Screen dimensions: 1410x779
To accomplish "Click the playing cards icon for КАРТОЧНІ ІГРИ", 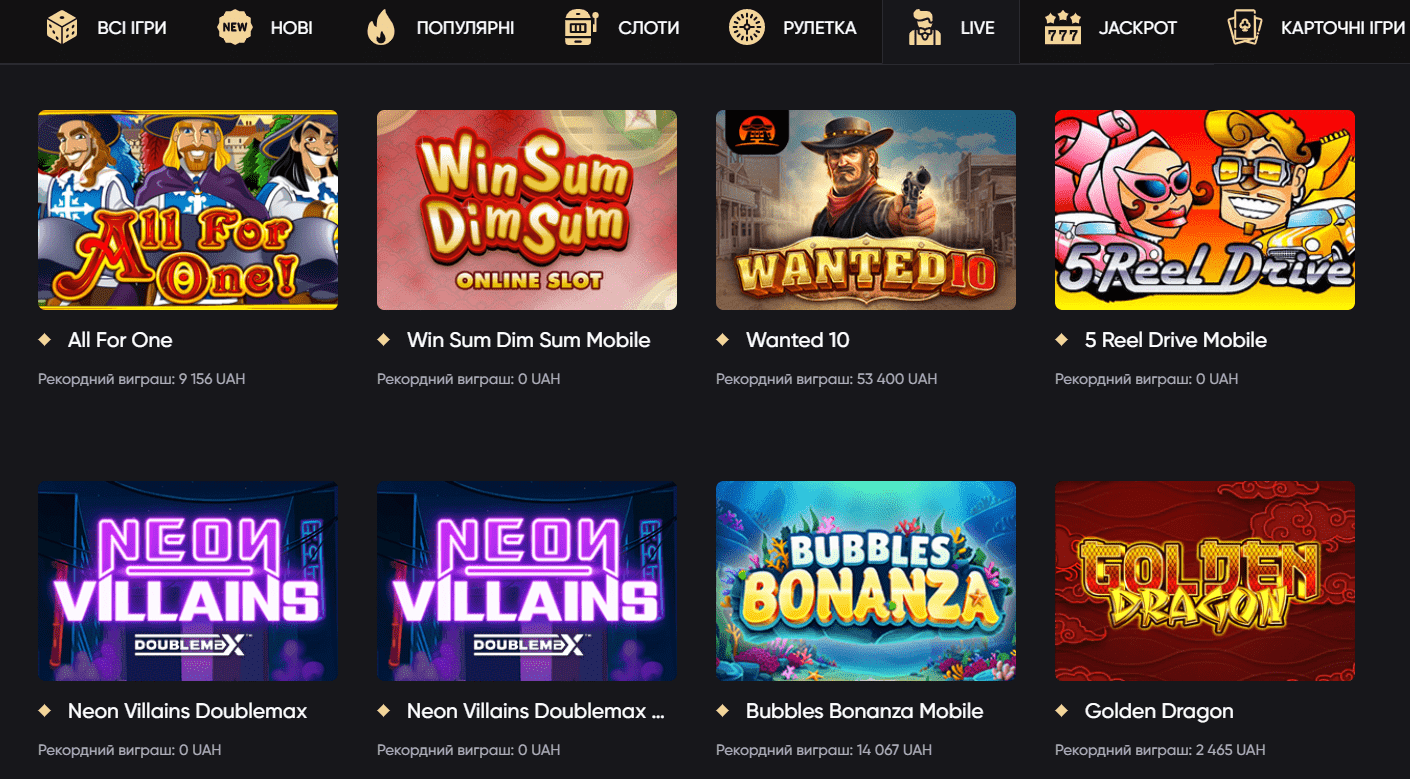I will click(x=1243, y=27).
